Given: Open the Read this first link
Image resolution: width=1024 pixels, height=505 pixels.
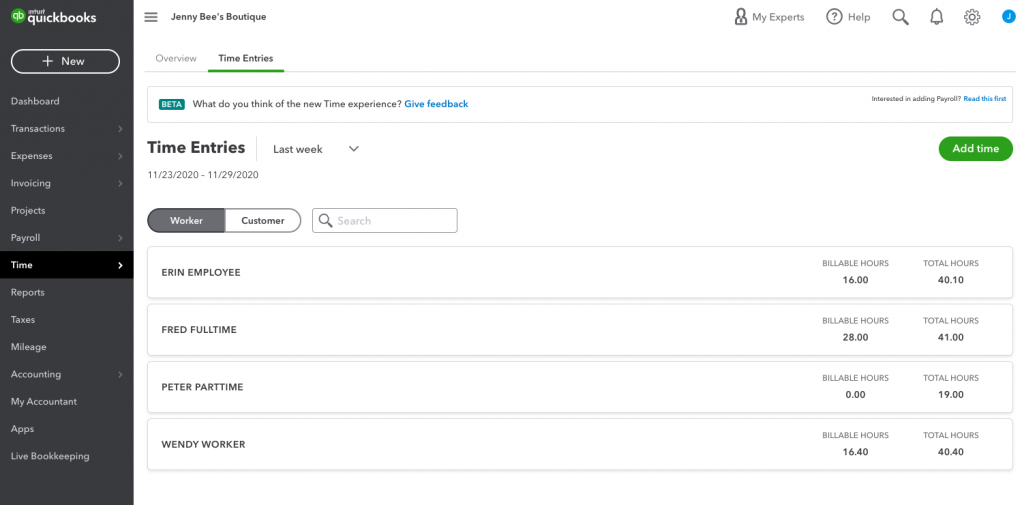Looking at the screenshot, I should pyautogui.click(x=985, y=99).
